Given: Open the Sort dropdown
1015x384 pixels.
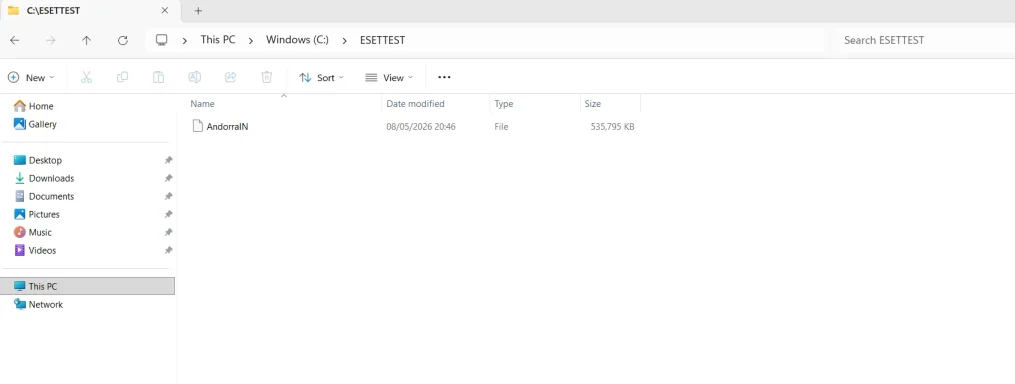Looking at the screenshot, I should coord(321,78).
